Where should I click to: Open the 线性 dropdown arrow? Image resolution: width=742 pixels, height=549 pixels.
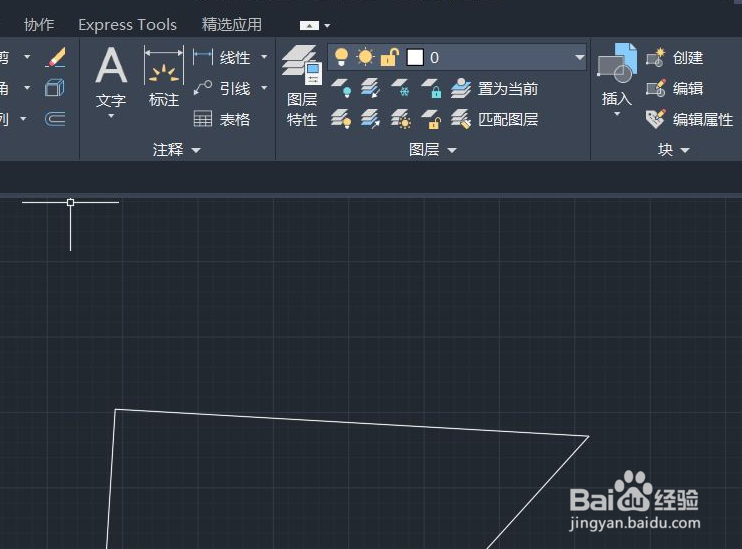tap(264, 57)
